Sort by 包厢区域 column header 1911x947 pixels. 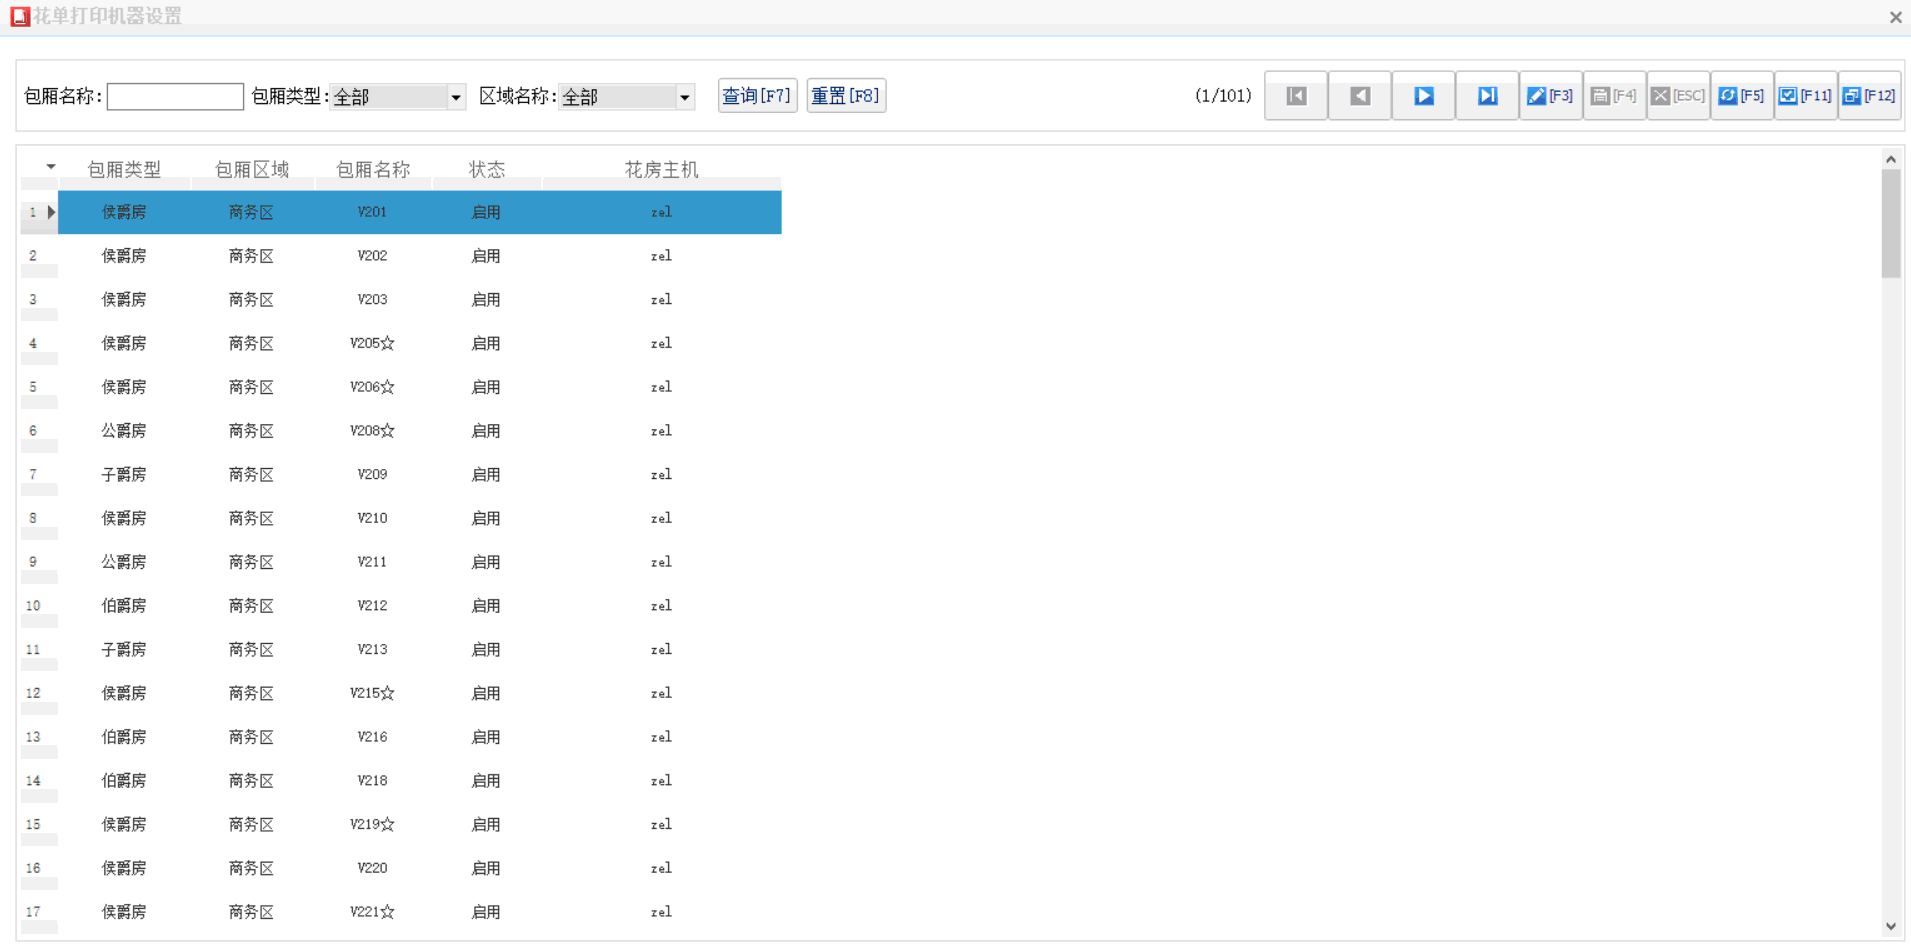(x=252, y=170)
